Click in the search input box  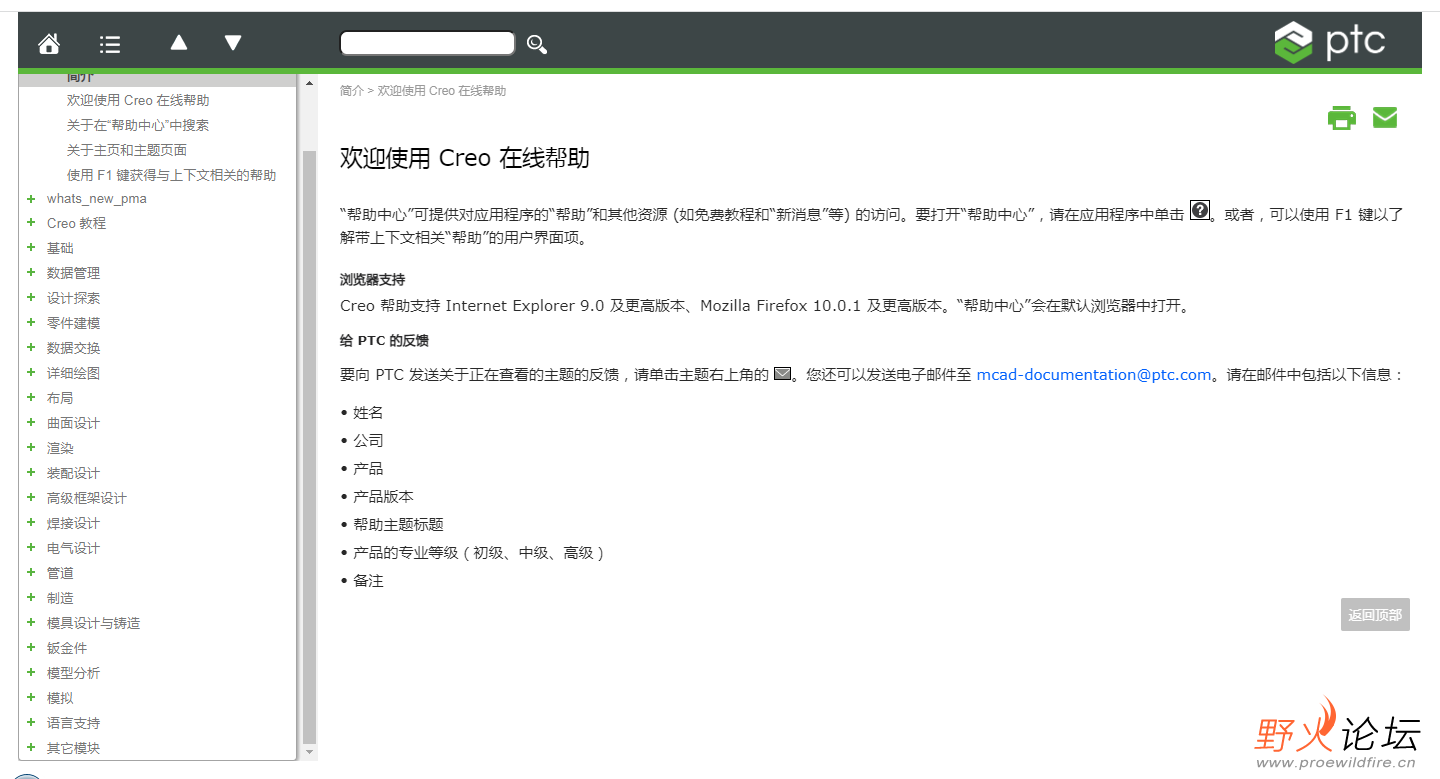click(x=428, y=43)
